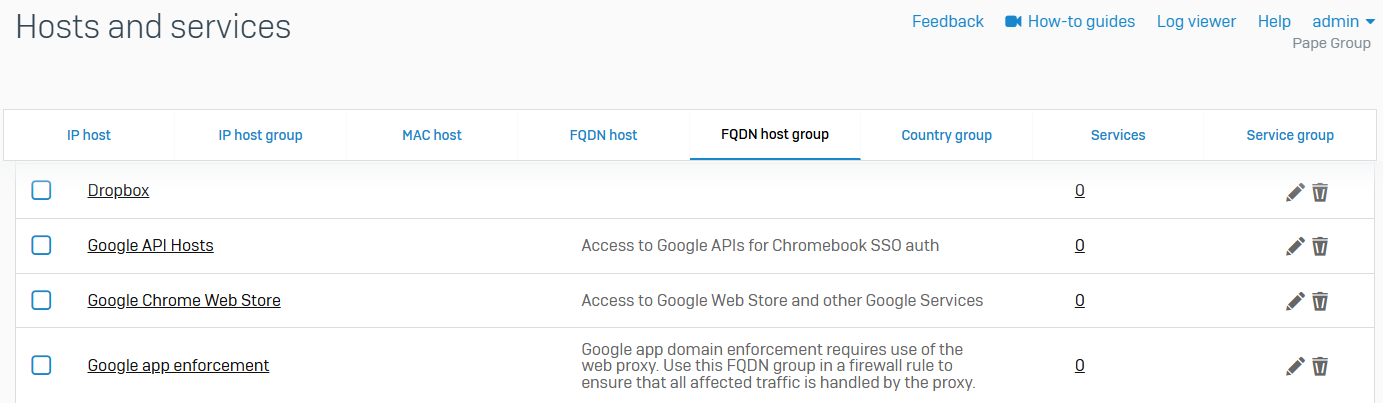Click the How-to guides video icon

(x=1013, y=21)
